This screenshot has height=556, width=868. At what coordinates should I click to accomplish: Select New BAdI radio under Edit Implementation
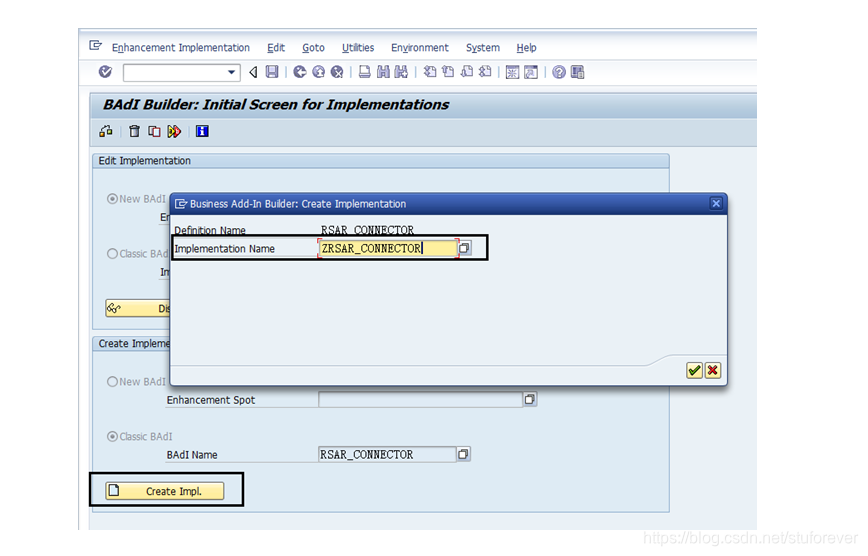tap(112, 199)
